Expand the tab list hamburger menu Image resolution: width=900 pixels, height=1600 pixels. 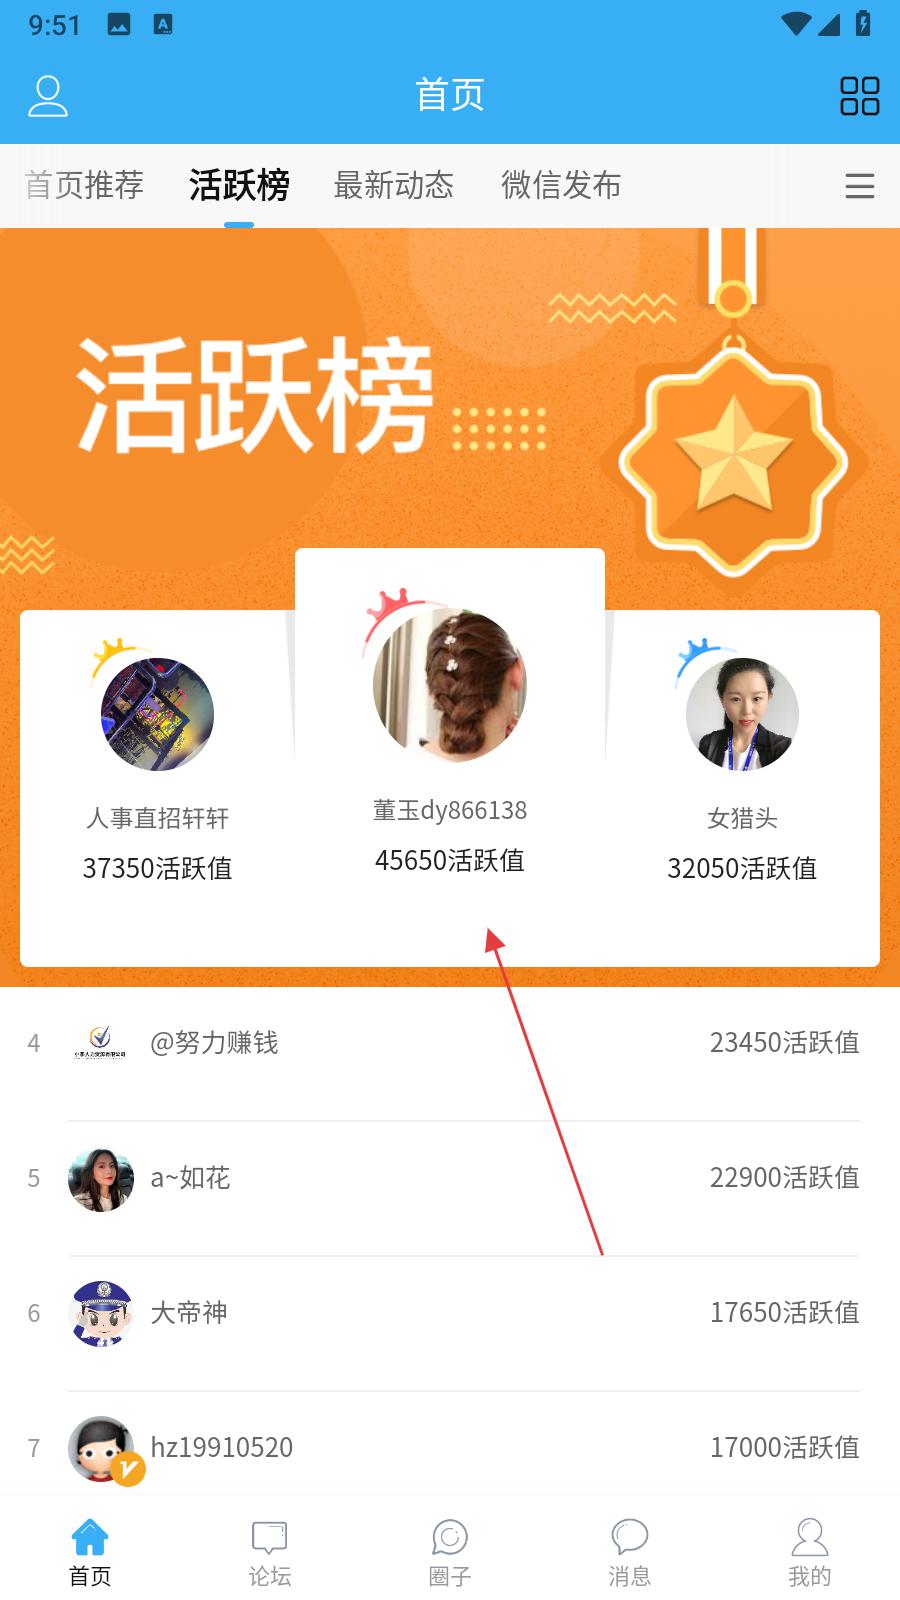(x=860, y=186)
